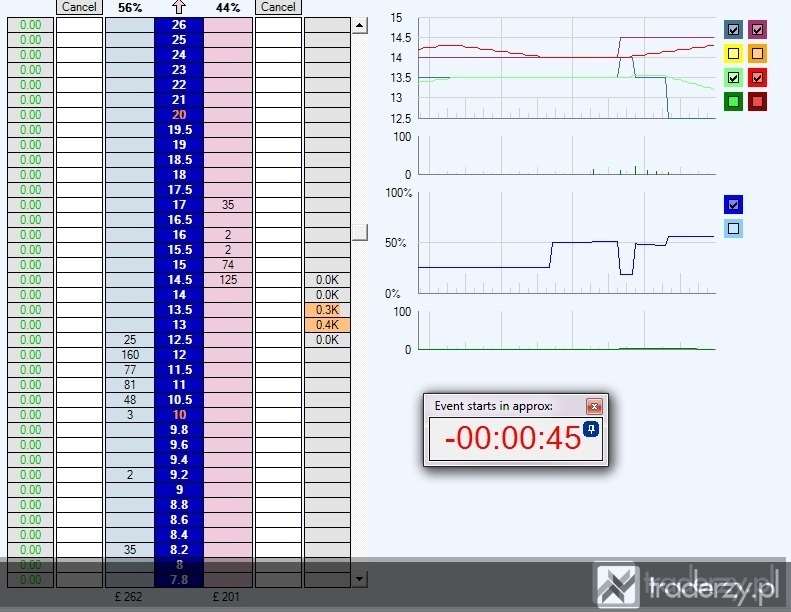Click back amount 3 at price 10
Viewport: 791px width, 612px height.
(130, 415)
